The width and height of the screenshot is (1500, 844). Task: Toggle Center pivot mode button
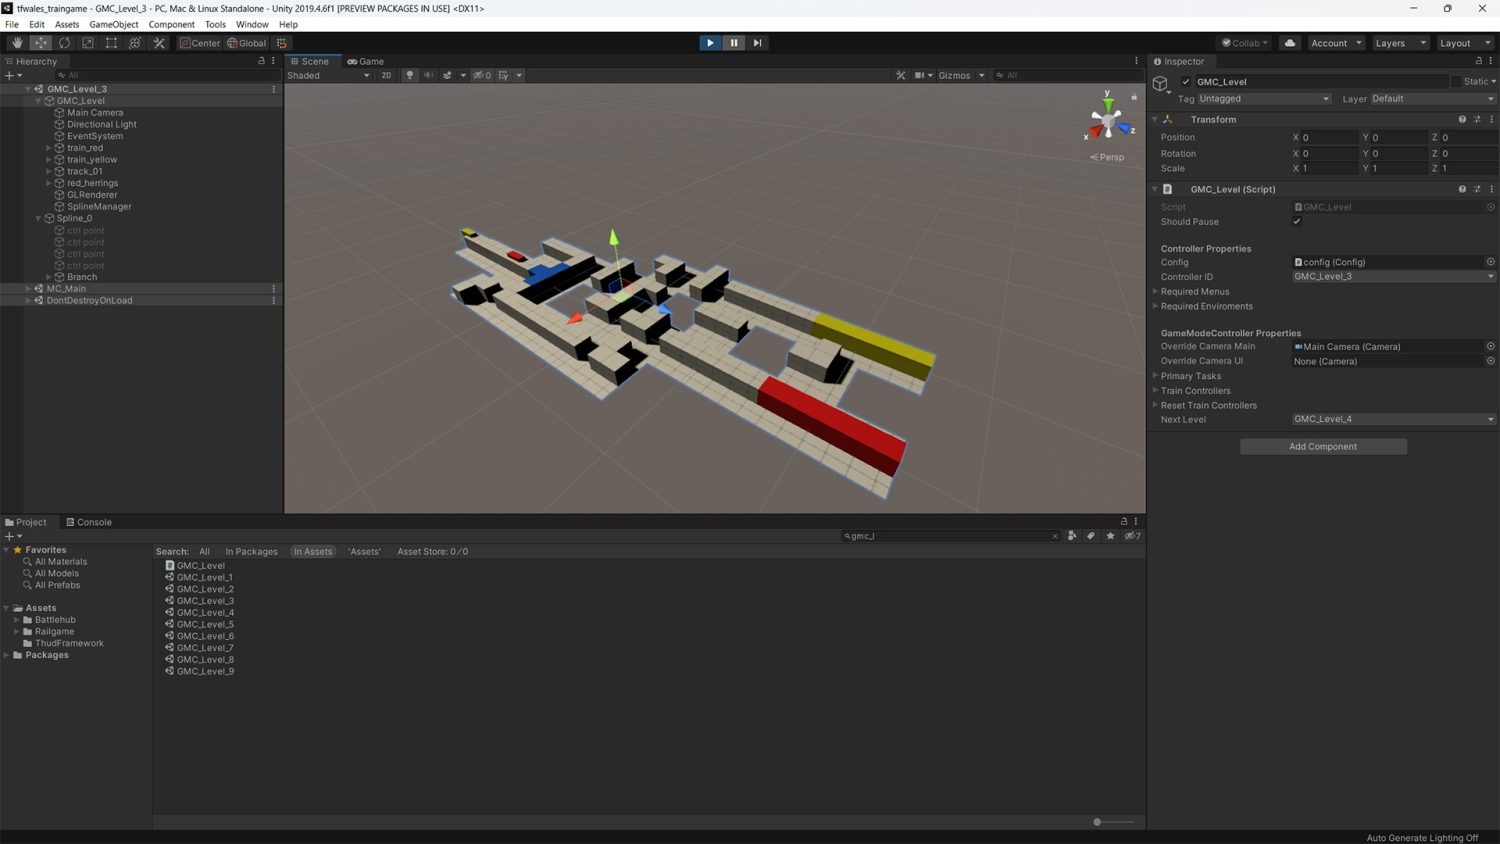(x=200, y=43)
